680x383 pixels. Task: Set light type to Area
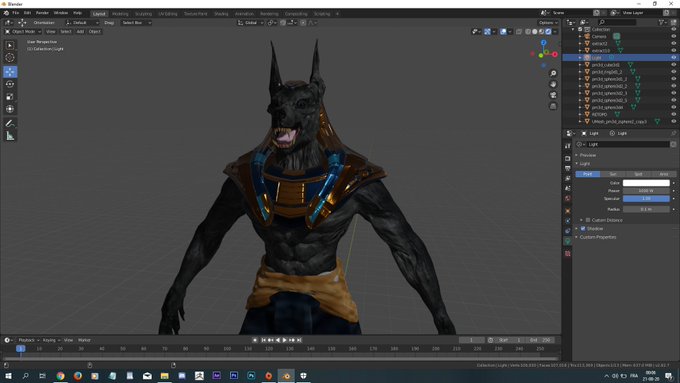(x=664, y=174)
